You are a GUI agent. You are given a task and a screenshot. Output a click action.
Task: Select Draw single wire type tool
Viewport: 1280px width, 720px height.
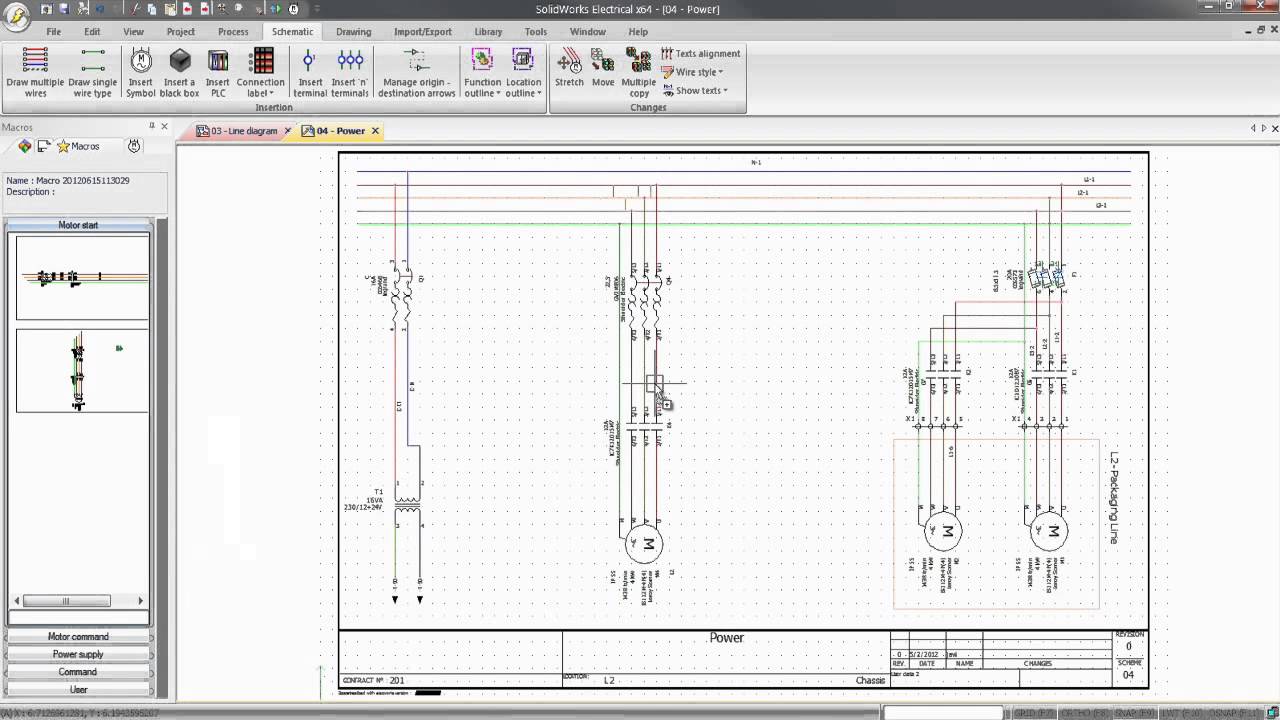[x=92, y=73]
